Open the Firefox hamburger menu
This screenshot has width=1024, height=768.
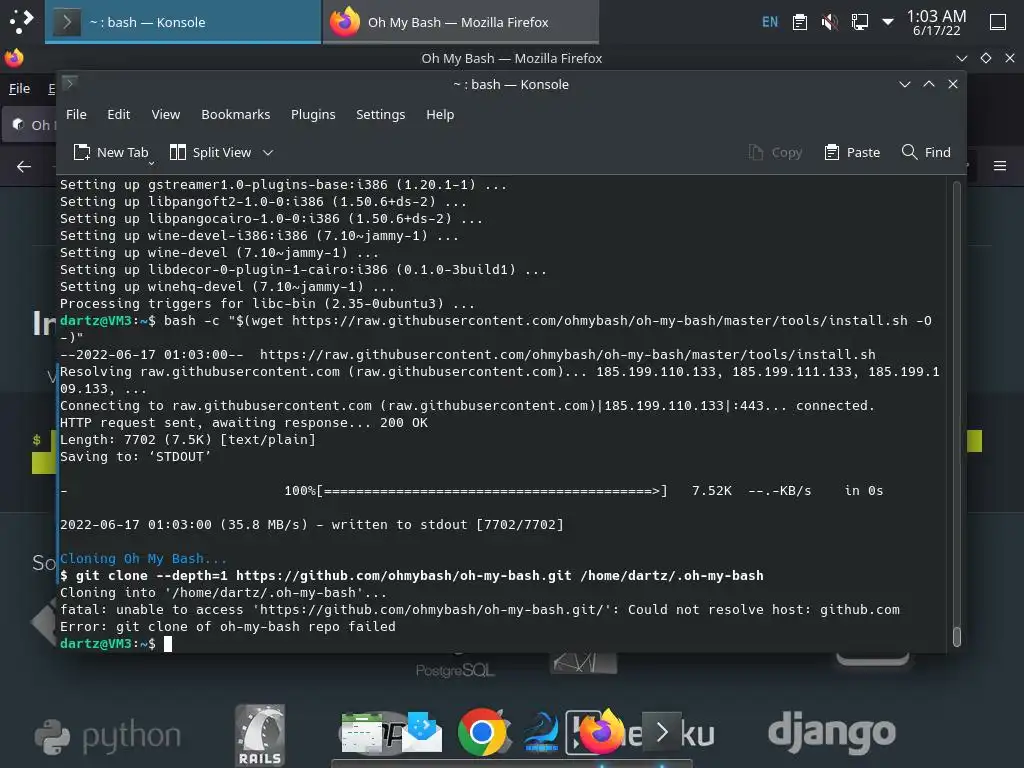(1000, 166)
